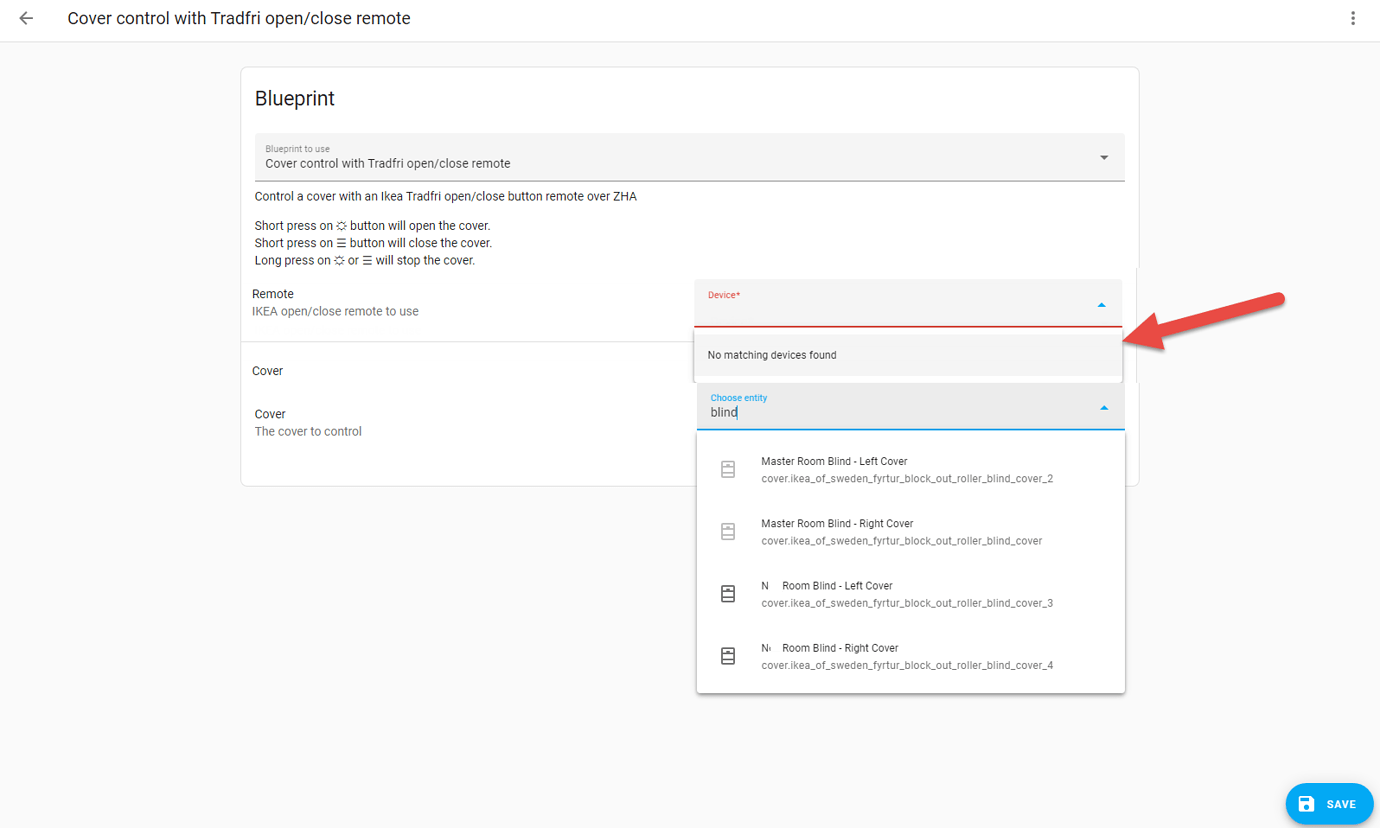This screenshot has width=1380, height=828.
Task: Click the blind icon beside the cover_4 entity
Action: coord(728,656)
